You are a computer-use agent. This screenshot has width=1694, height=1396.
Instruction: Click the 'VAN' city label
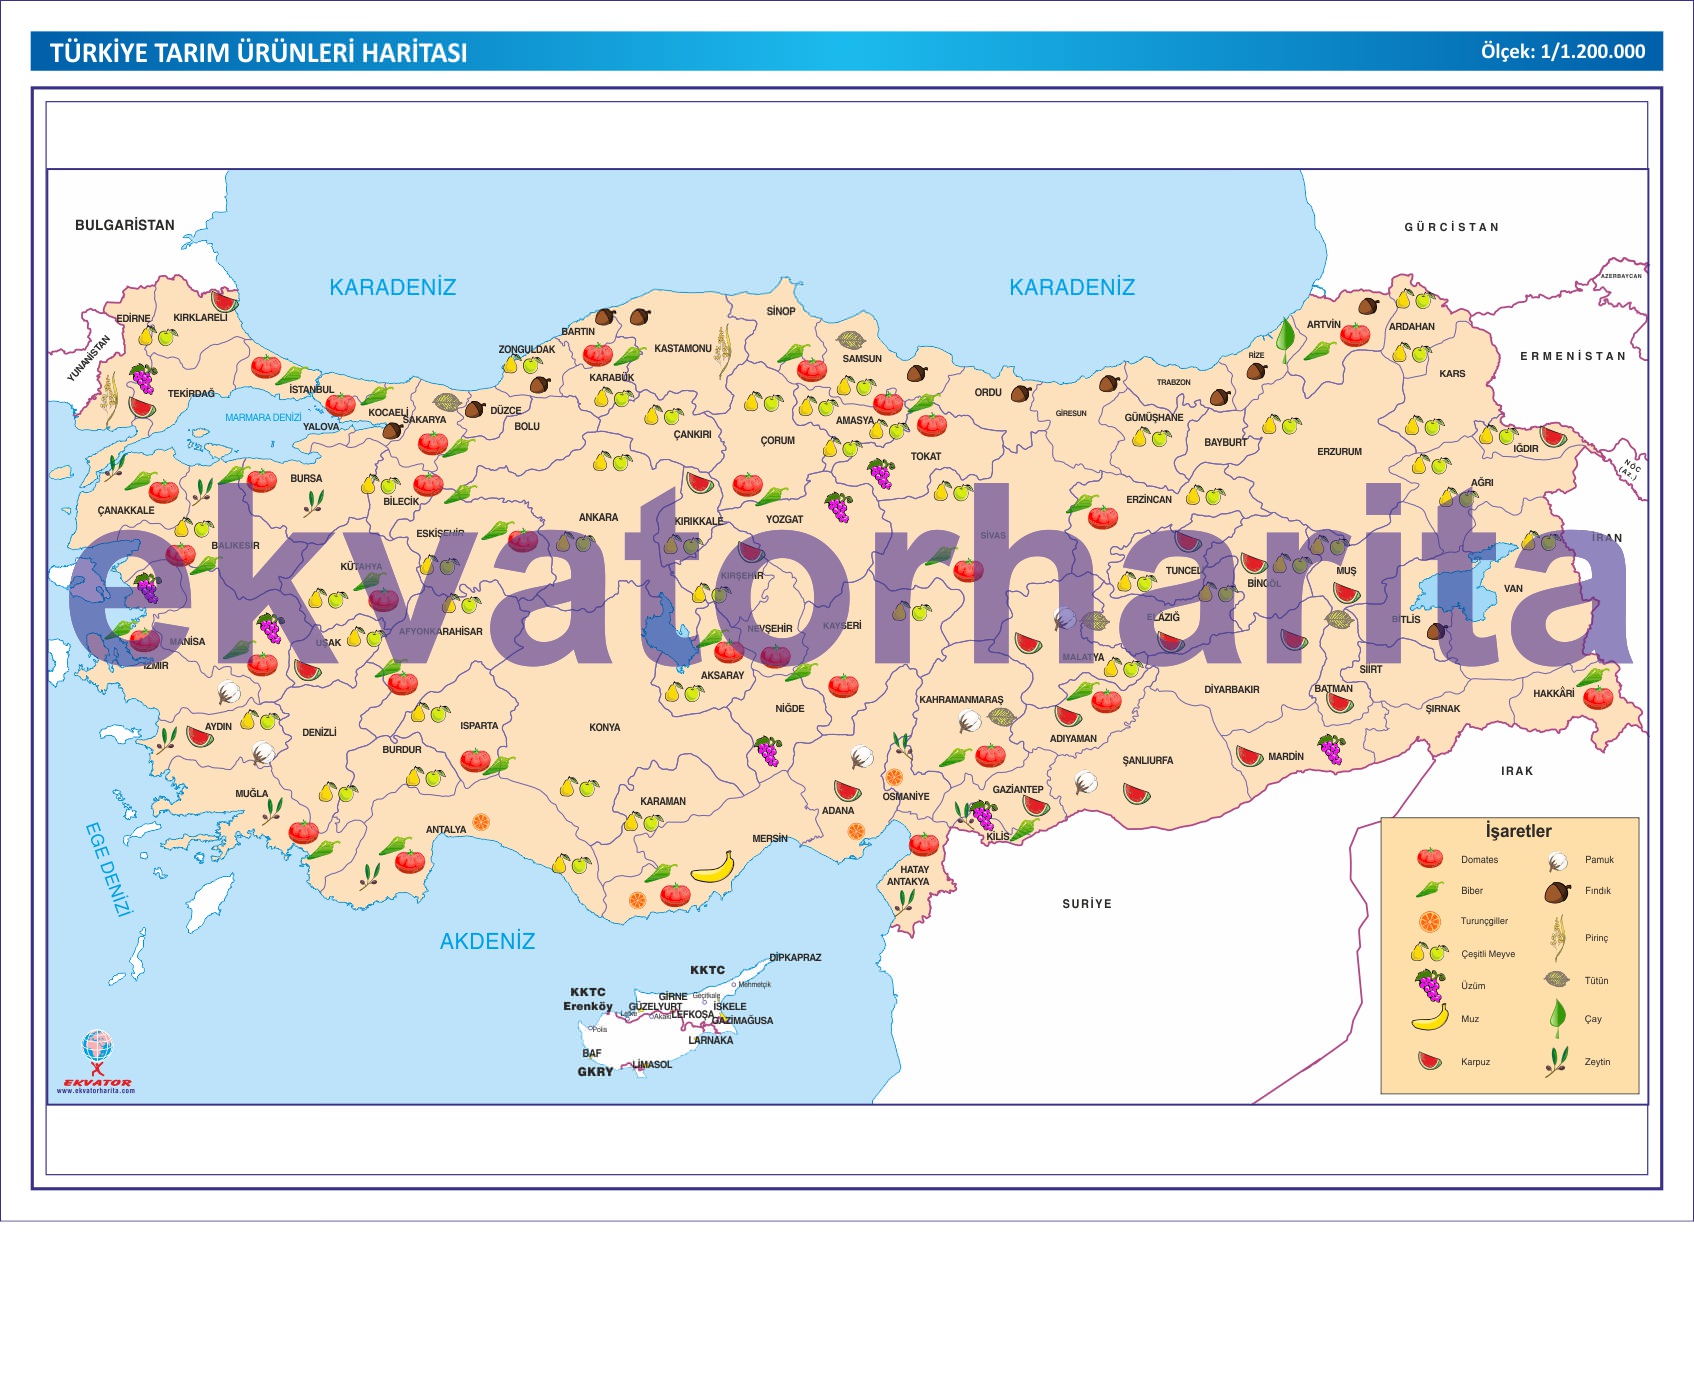click(1513, 588)
